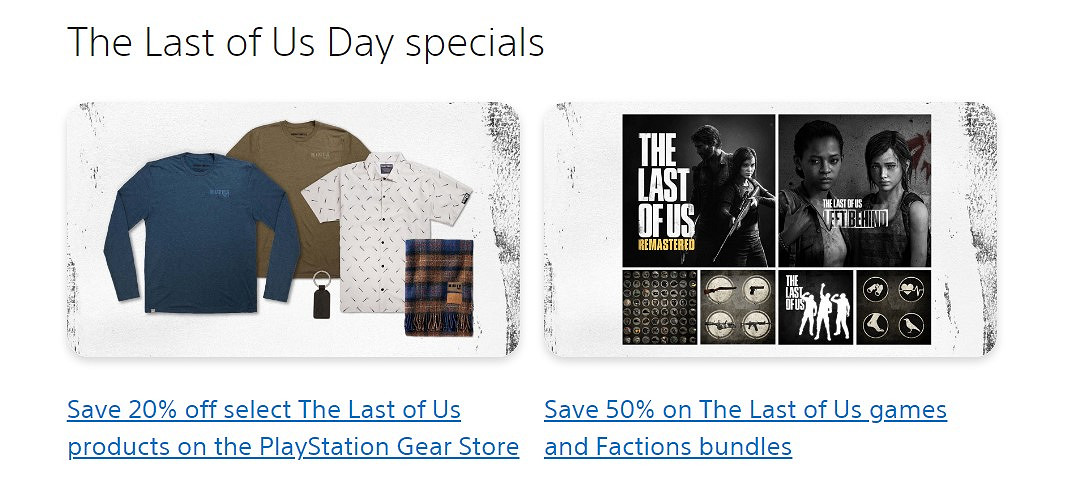Click The Last of Us Day specials heading
The width and height of the screenshot is (1069, 504).
coord(305,42)
